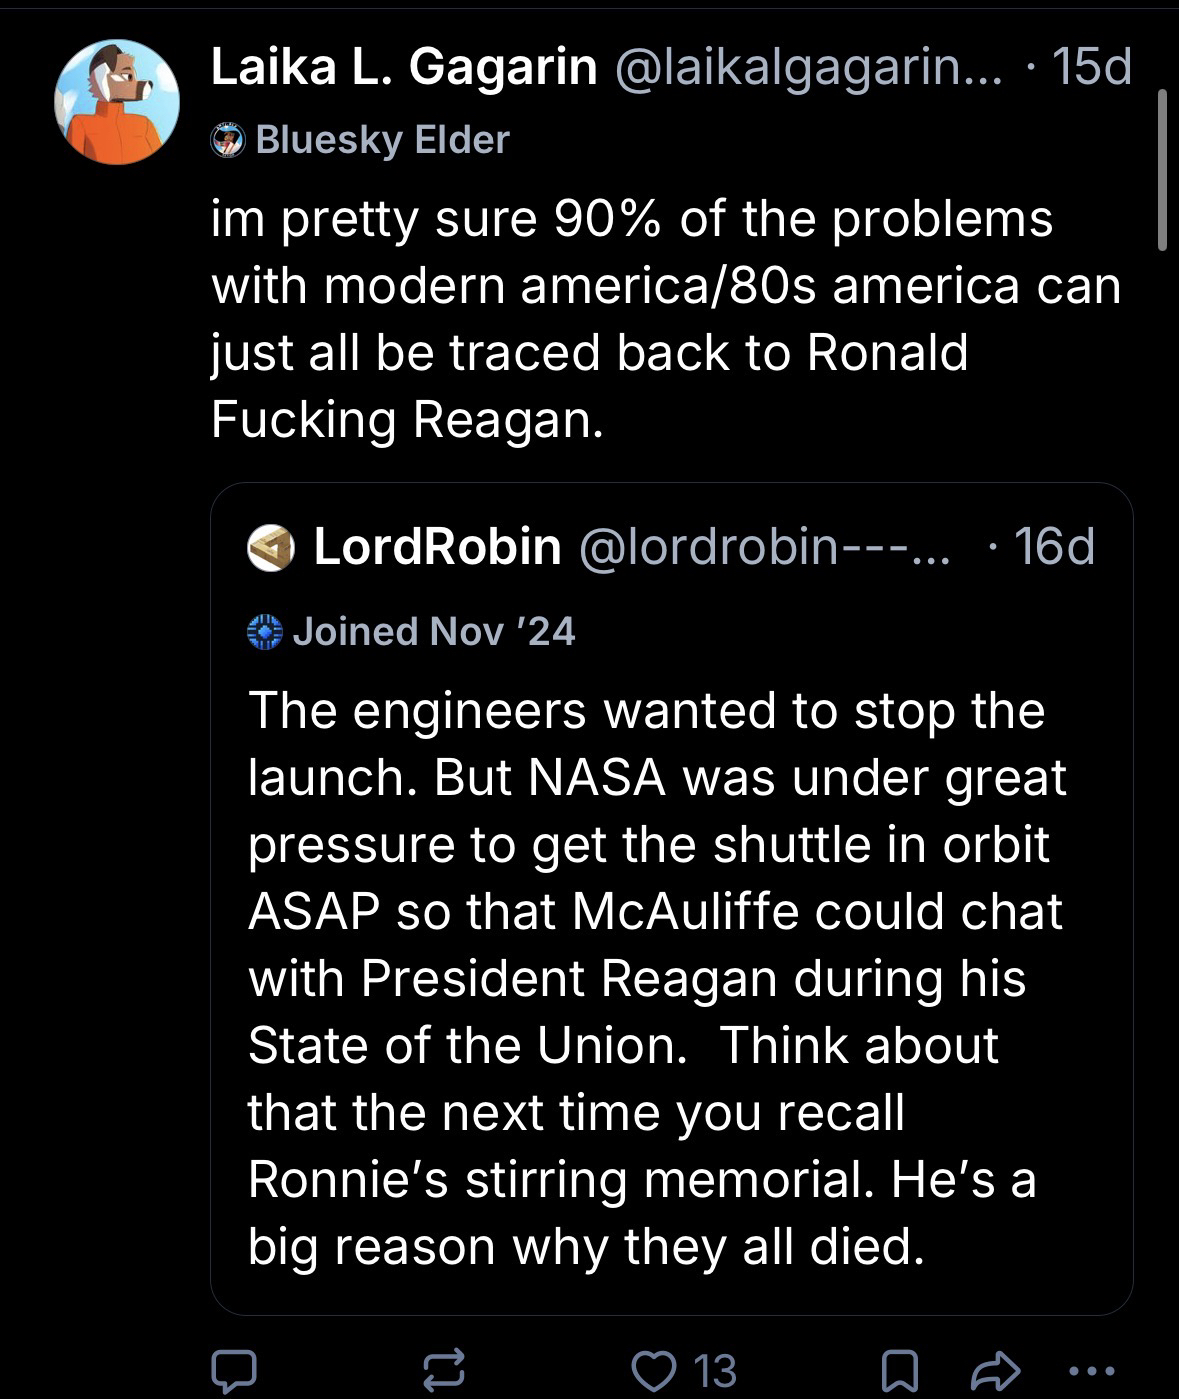Viewport: 1179px width, 1399px height.
Task: Open the three-dot more options menu
Action: [x=1091, y=1370]
